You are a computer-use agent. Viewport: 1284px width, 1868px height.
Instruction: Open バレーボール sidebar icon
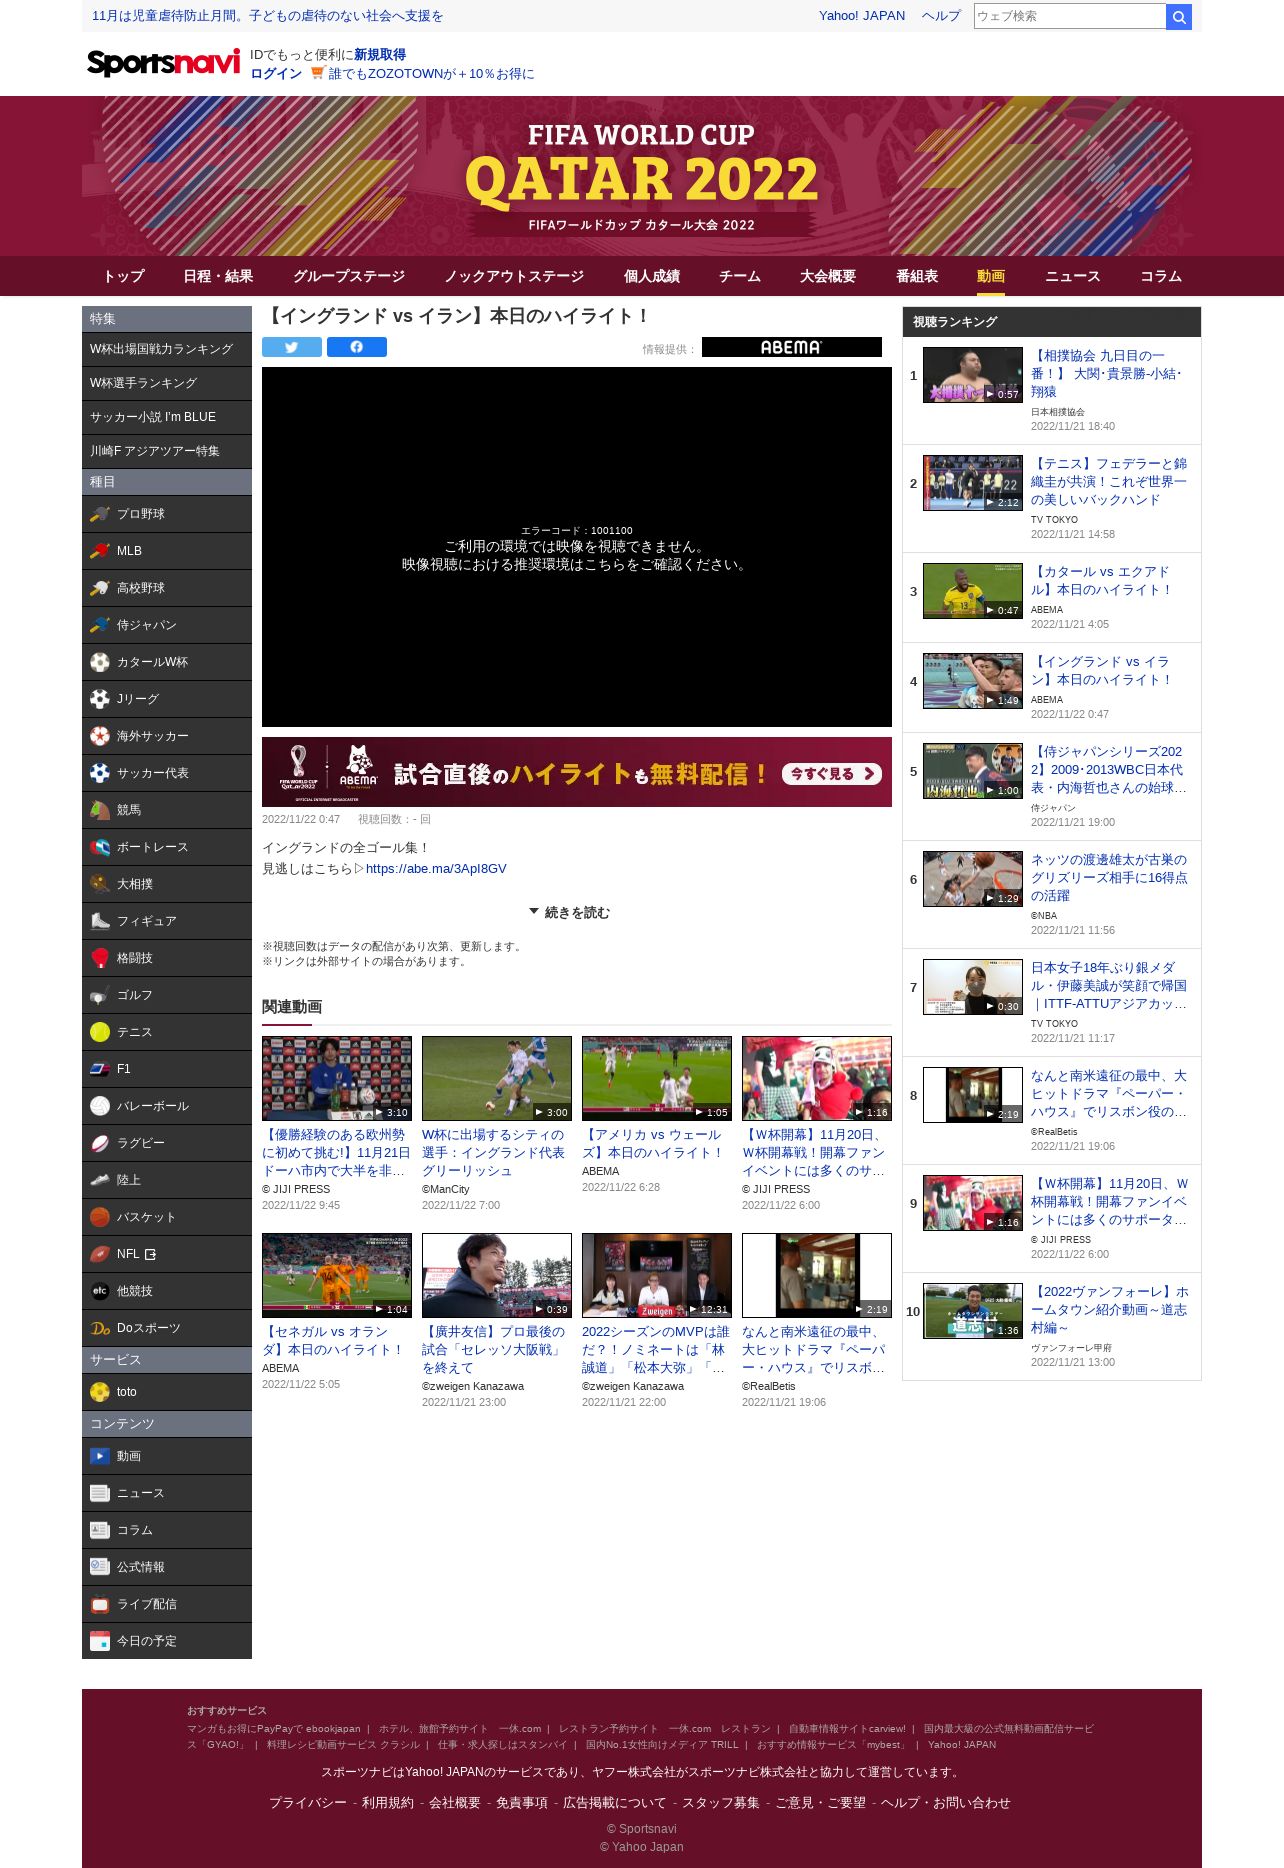pyautogui.click(x=100, y=1106)
